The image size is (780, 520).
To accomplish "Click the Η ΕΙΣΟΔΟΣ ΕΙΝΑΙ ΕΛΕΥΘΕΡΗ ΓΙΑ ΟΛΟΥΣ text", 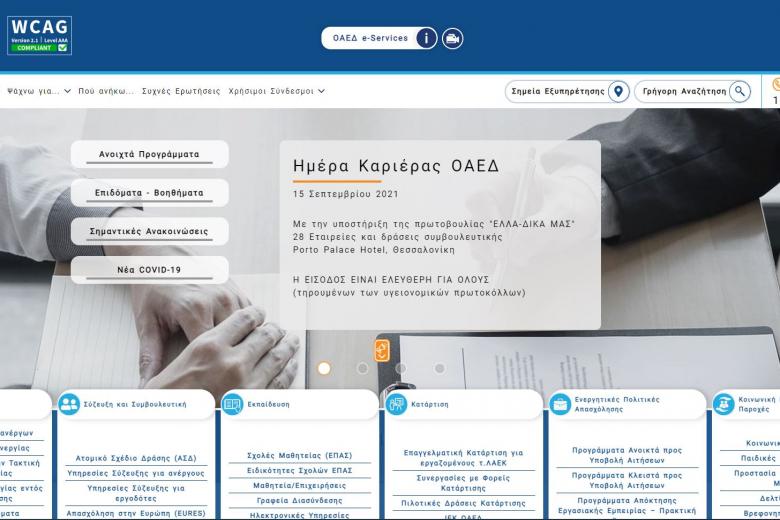I will pyautogui.click(x=391, y=280).
